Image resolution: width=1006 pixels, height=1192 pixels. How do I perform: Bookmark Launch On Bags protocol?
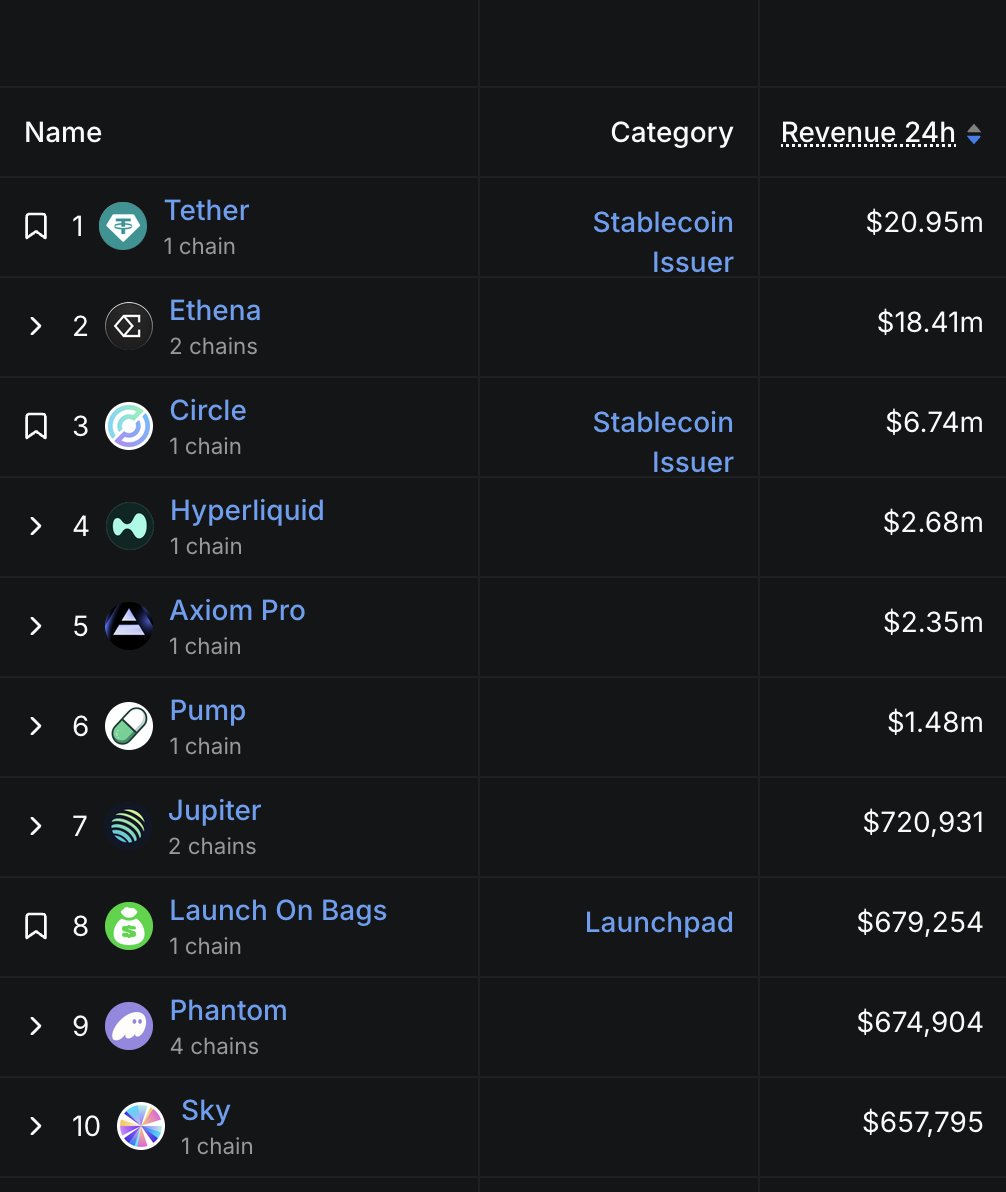coord(36,926)
